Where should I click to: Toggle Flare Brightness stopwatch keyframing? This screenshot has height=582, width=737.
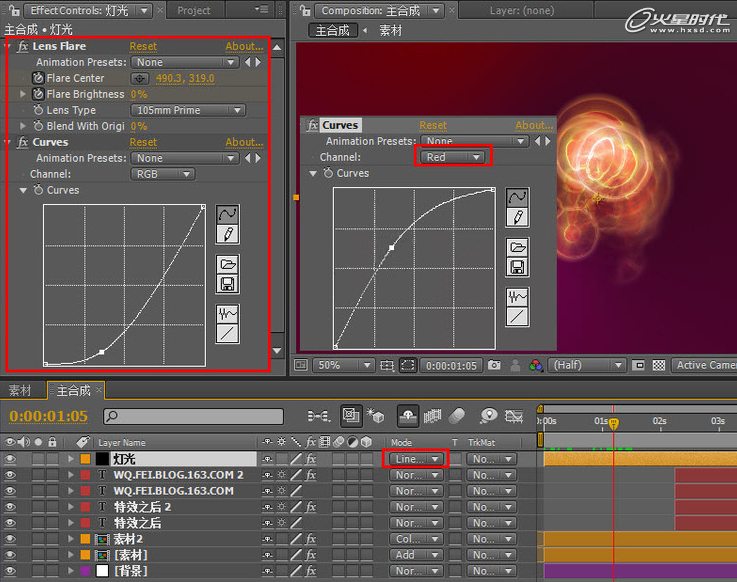pos(38,94)
